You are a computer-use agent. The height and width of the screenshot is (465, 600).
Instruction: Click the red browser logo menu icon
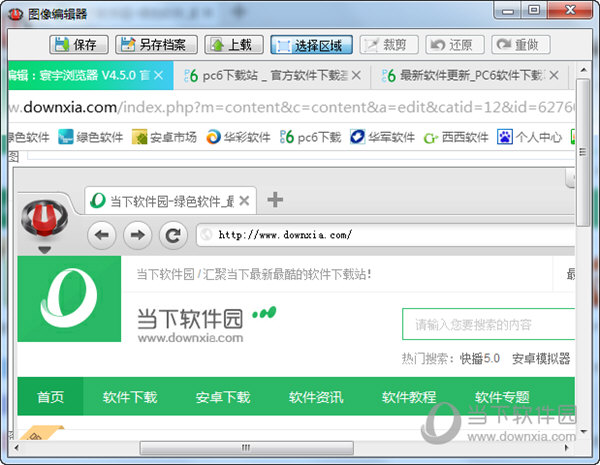[x=44, y=219]
